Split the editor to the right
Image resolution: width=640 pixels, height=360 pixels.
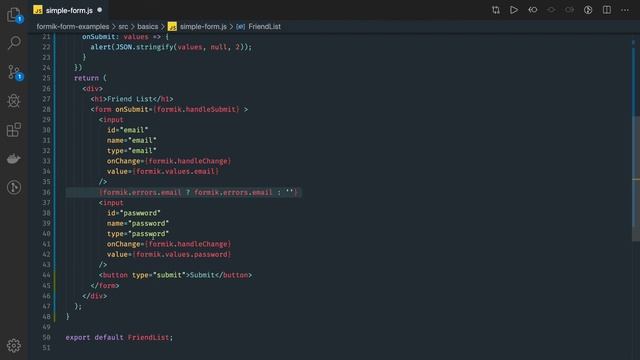coord(607,10)
